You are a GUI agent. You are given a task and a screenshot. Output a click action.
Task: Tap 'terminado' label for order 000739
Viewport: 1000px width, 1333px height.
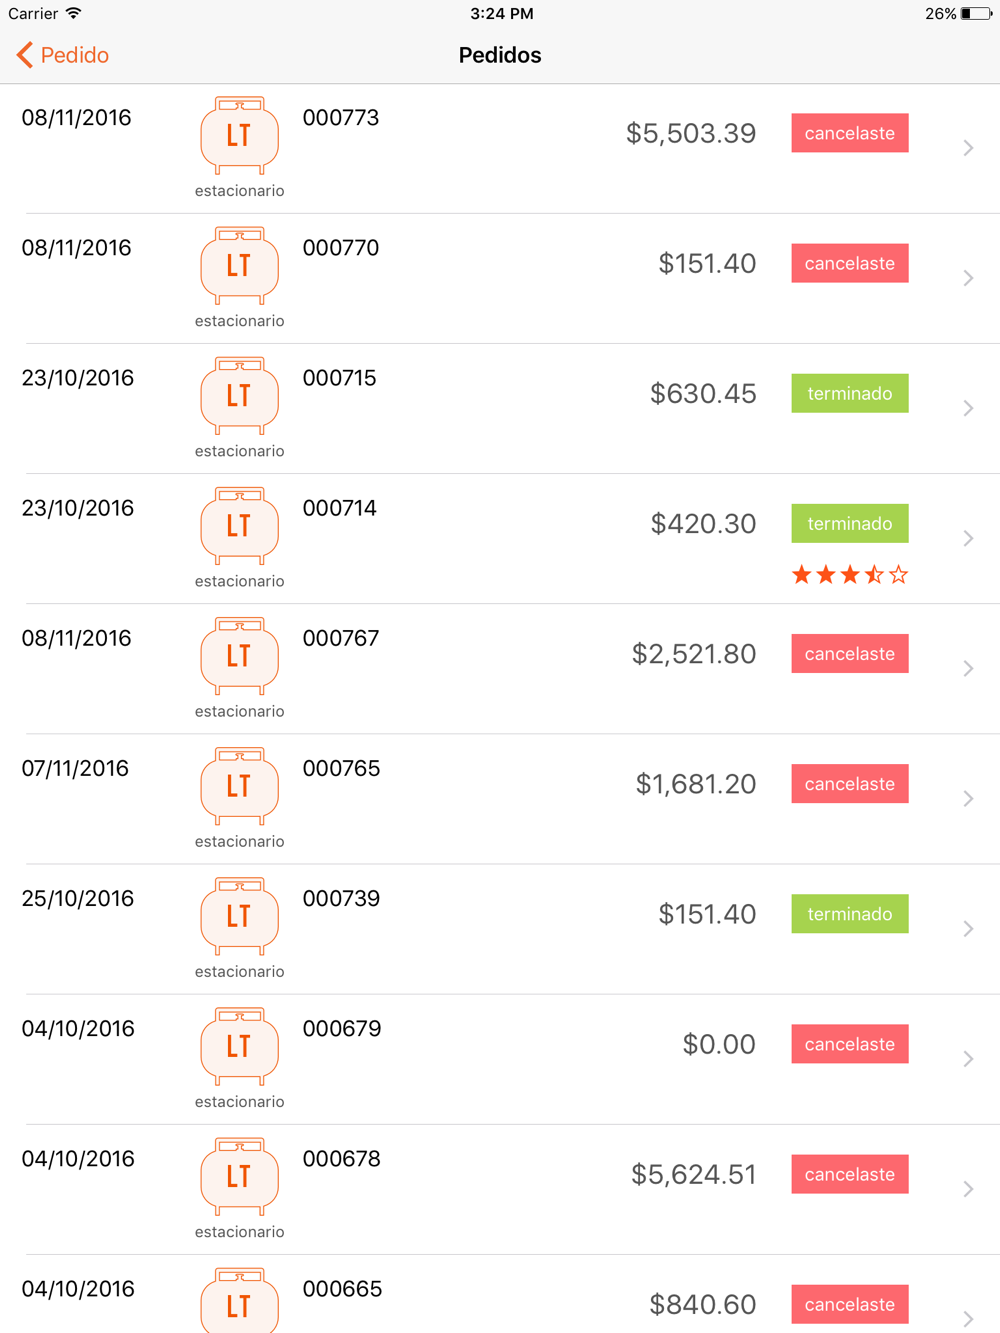coord(849,914)
